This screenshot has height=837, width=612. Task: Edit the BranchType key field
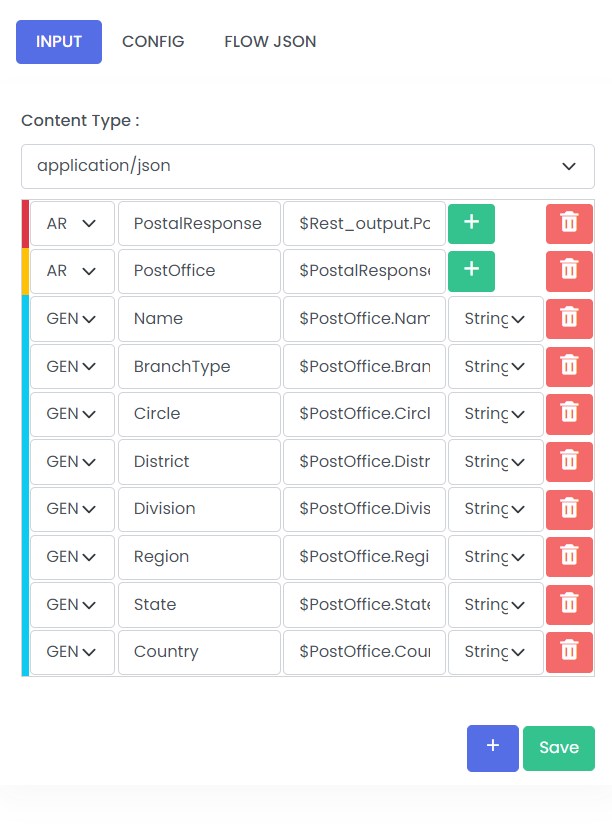pyautogui.click(x=199, y=366)
